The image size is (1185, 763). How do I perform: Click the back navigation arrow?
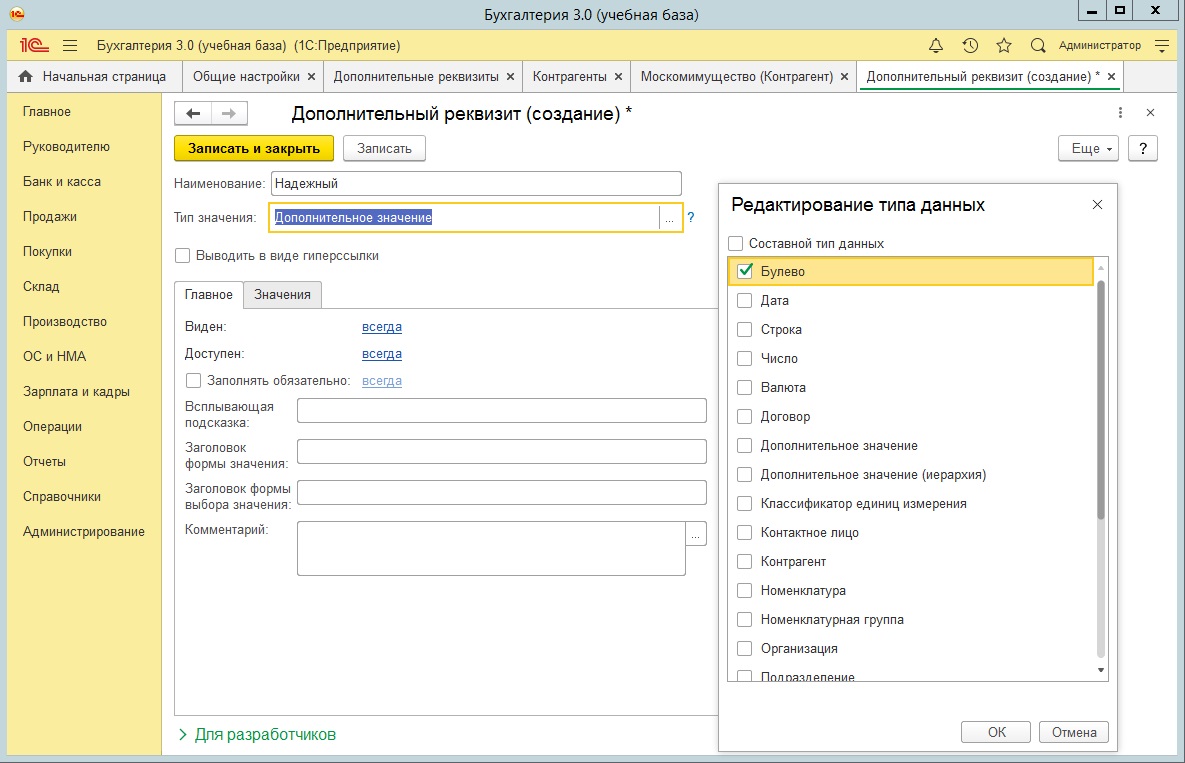pyautogui.click(x=193, y=114)
